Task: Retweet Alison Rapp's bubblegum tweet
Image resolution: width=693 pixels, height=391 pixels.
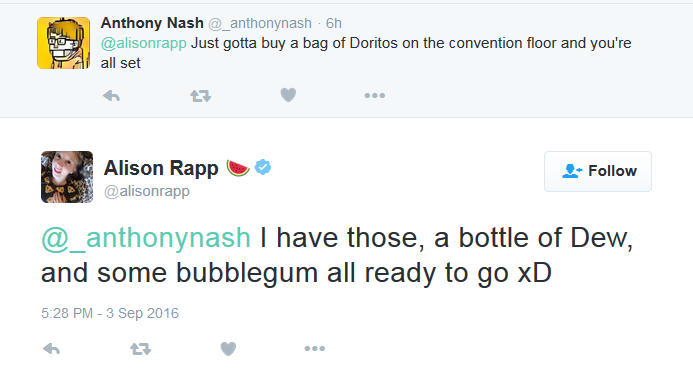Action: click(x=141, y=349)
